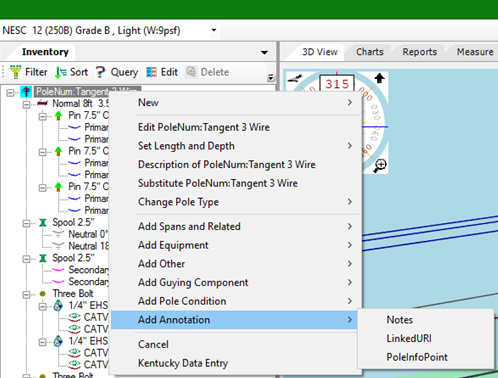
Task: Open the NESC load case dropdown
Action: tap(214, 30)
